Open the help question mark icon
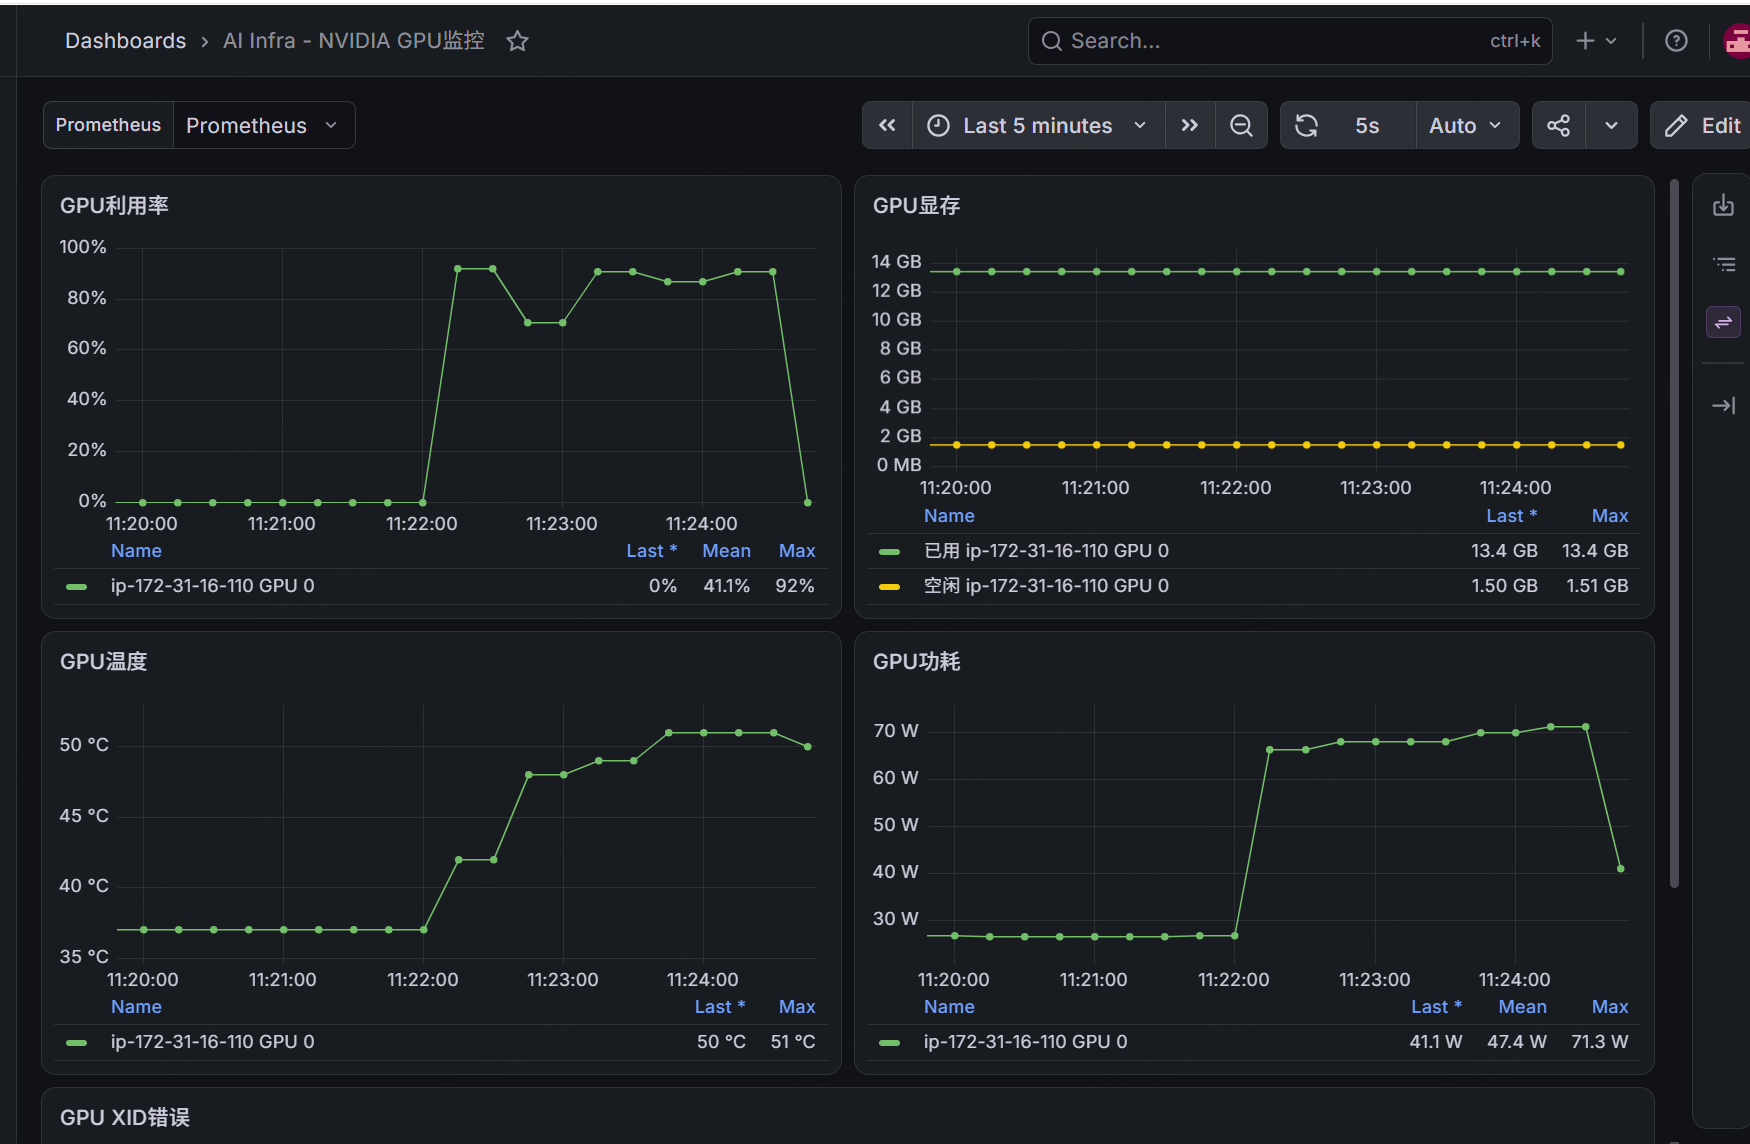This screenshot has width=1750, height=1144. coord(1676,41)
